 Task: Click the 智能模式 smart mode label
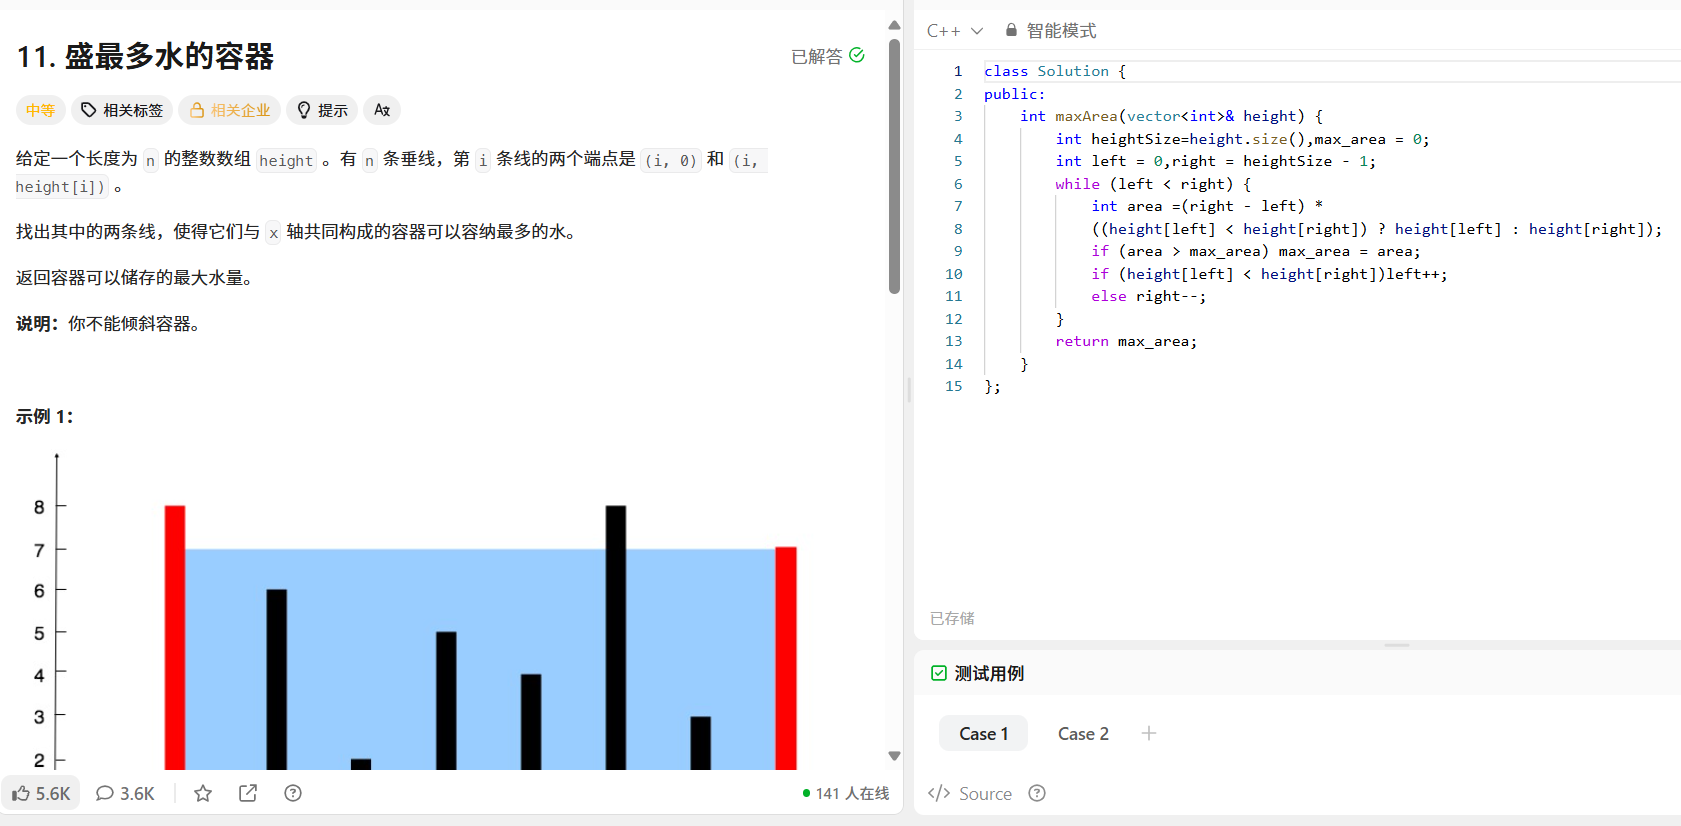pos(1061,31)
